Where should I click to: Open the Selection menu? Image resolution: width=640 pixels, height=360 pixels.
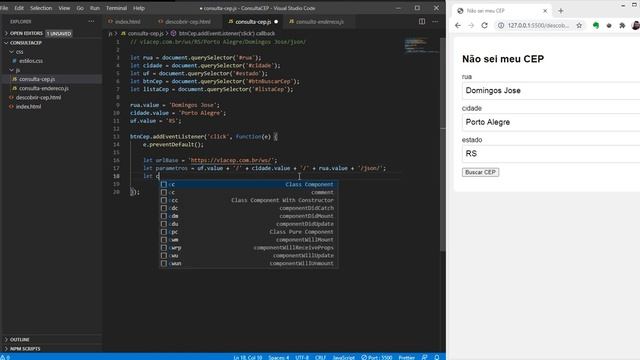point(41,8)
